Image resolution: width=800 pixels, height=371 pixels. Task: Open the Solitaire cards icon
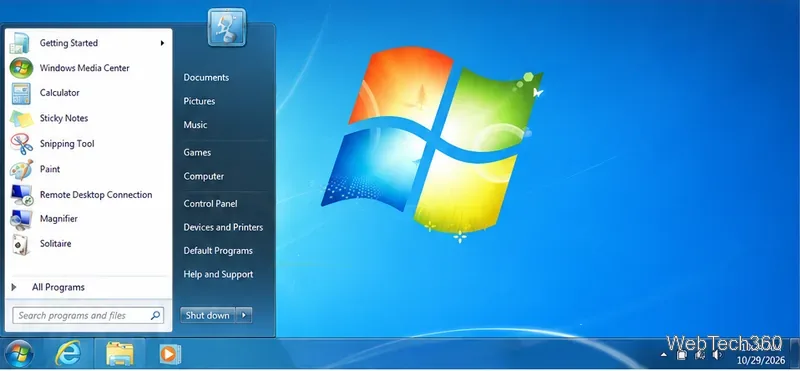pyautogui.click(x=21, y=244)
